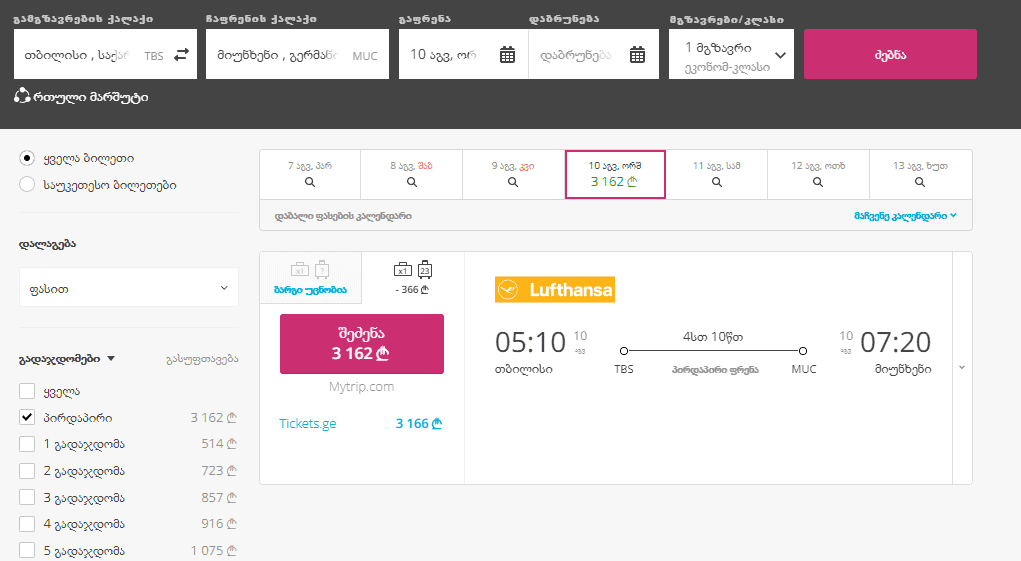
Task: Select the 10 აგვ date tab
Action: (x=615, y=174)
